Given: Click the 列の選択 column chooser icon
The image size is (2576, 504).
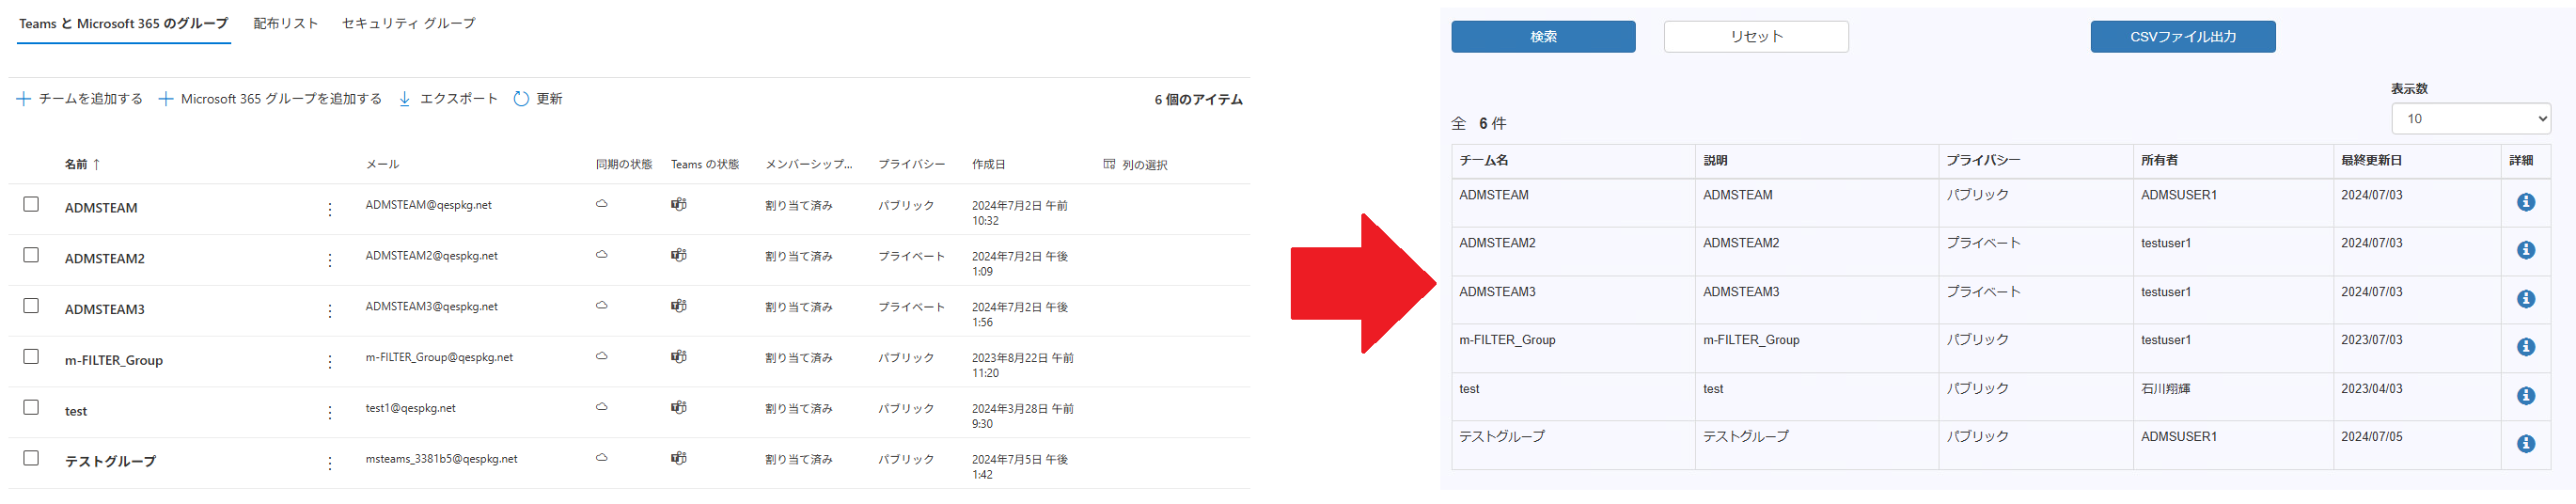Looking at the screenshot, I should [1109, 164].
